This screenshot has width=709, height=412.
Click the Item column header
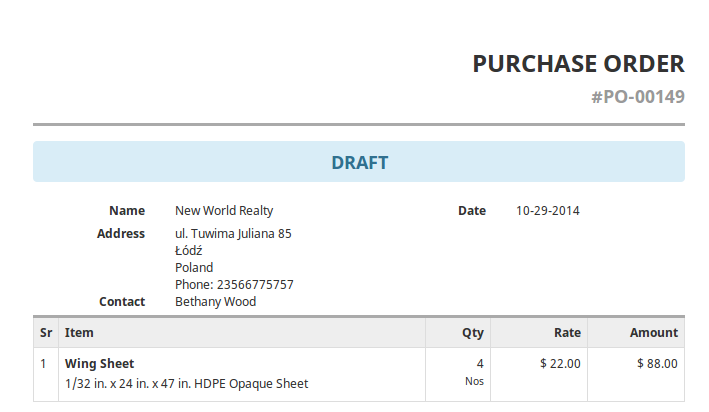coord(79,333)
